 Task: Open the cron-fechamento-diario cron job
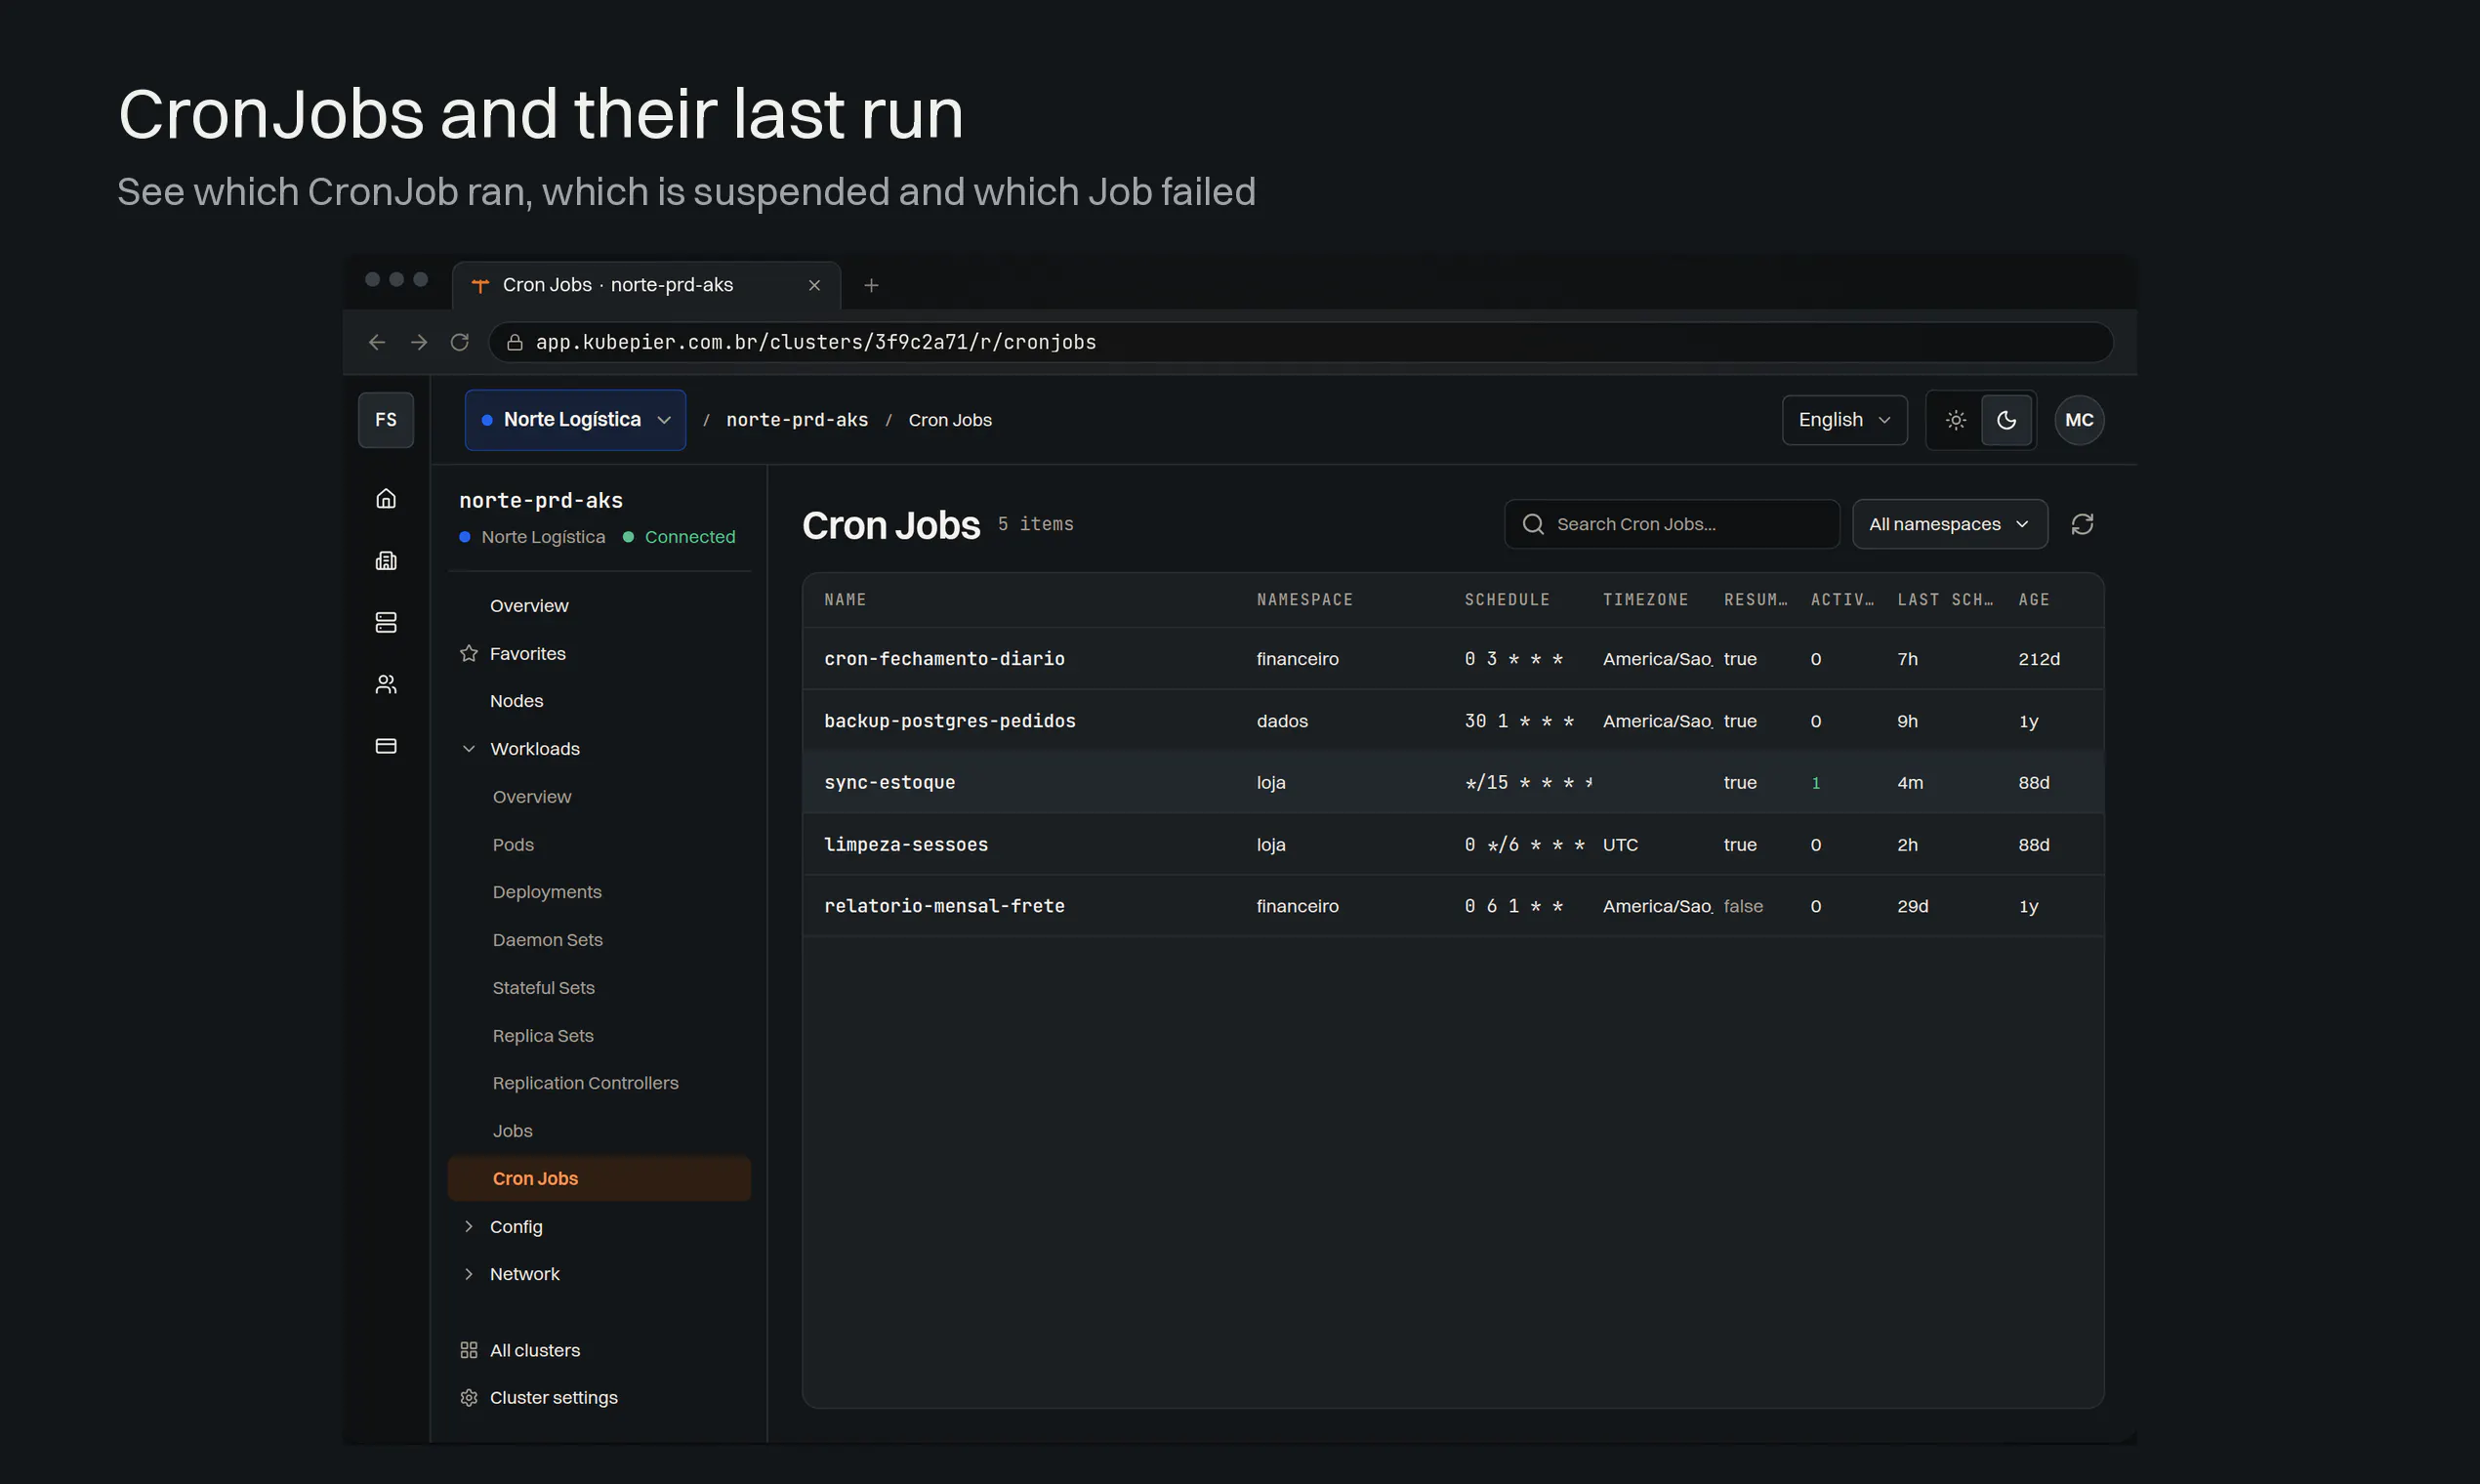(x=944, y=659)
